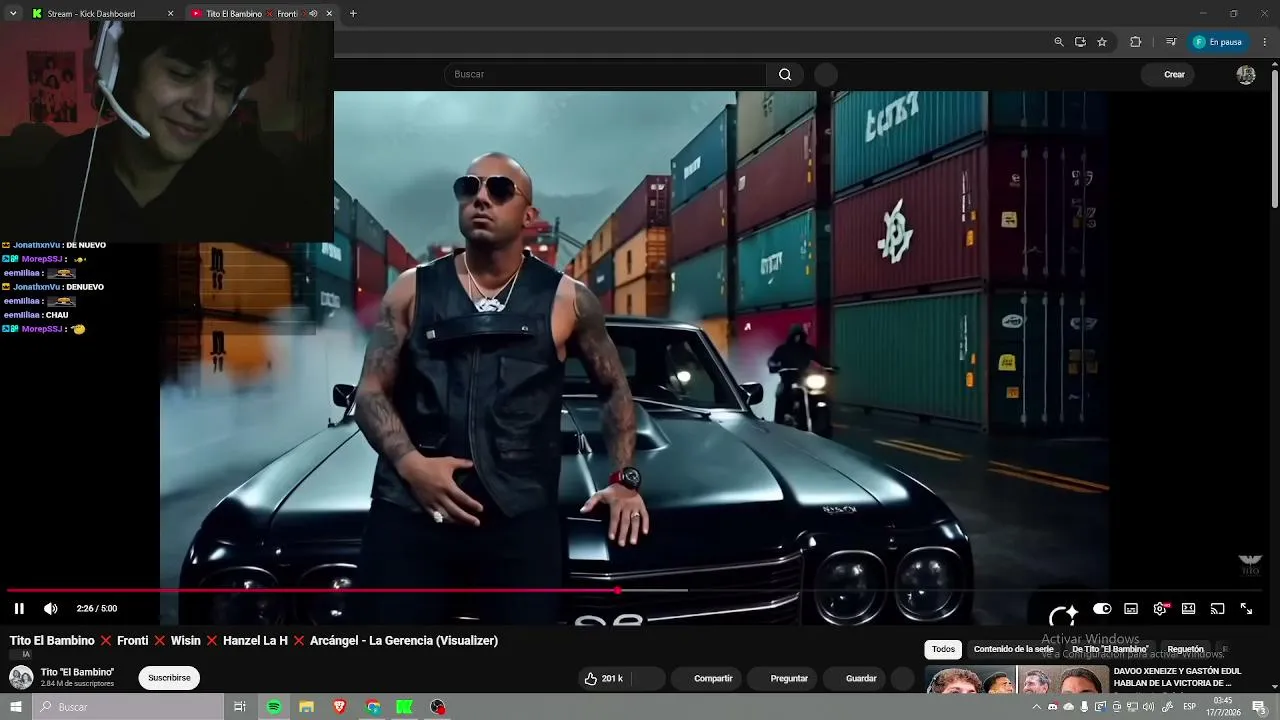1280x720 pixels.
Task: Select the De Tito "El Bambino" chip
Action: [x=1110, y=649]
